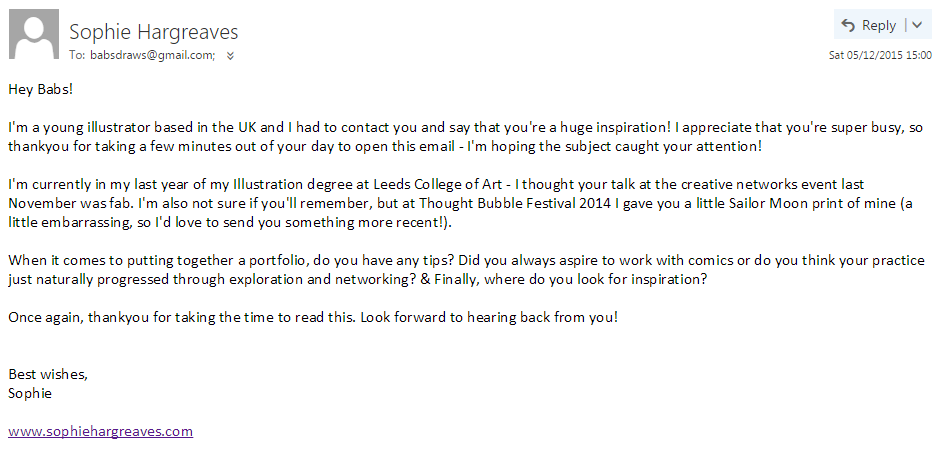
Task: Click the paragraph starting 'I'm a young illustrator'
Action: click(466, 137)
